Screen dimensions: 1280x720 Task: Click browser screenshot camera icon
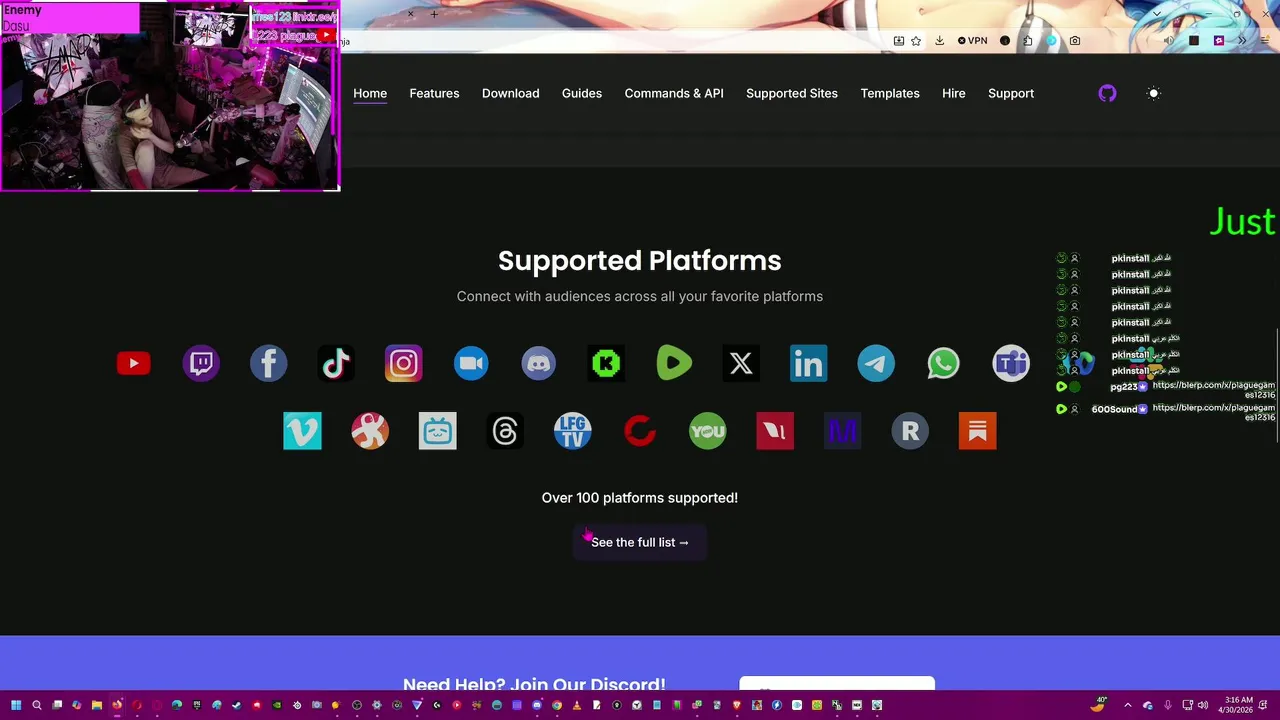click(1075, 41)
